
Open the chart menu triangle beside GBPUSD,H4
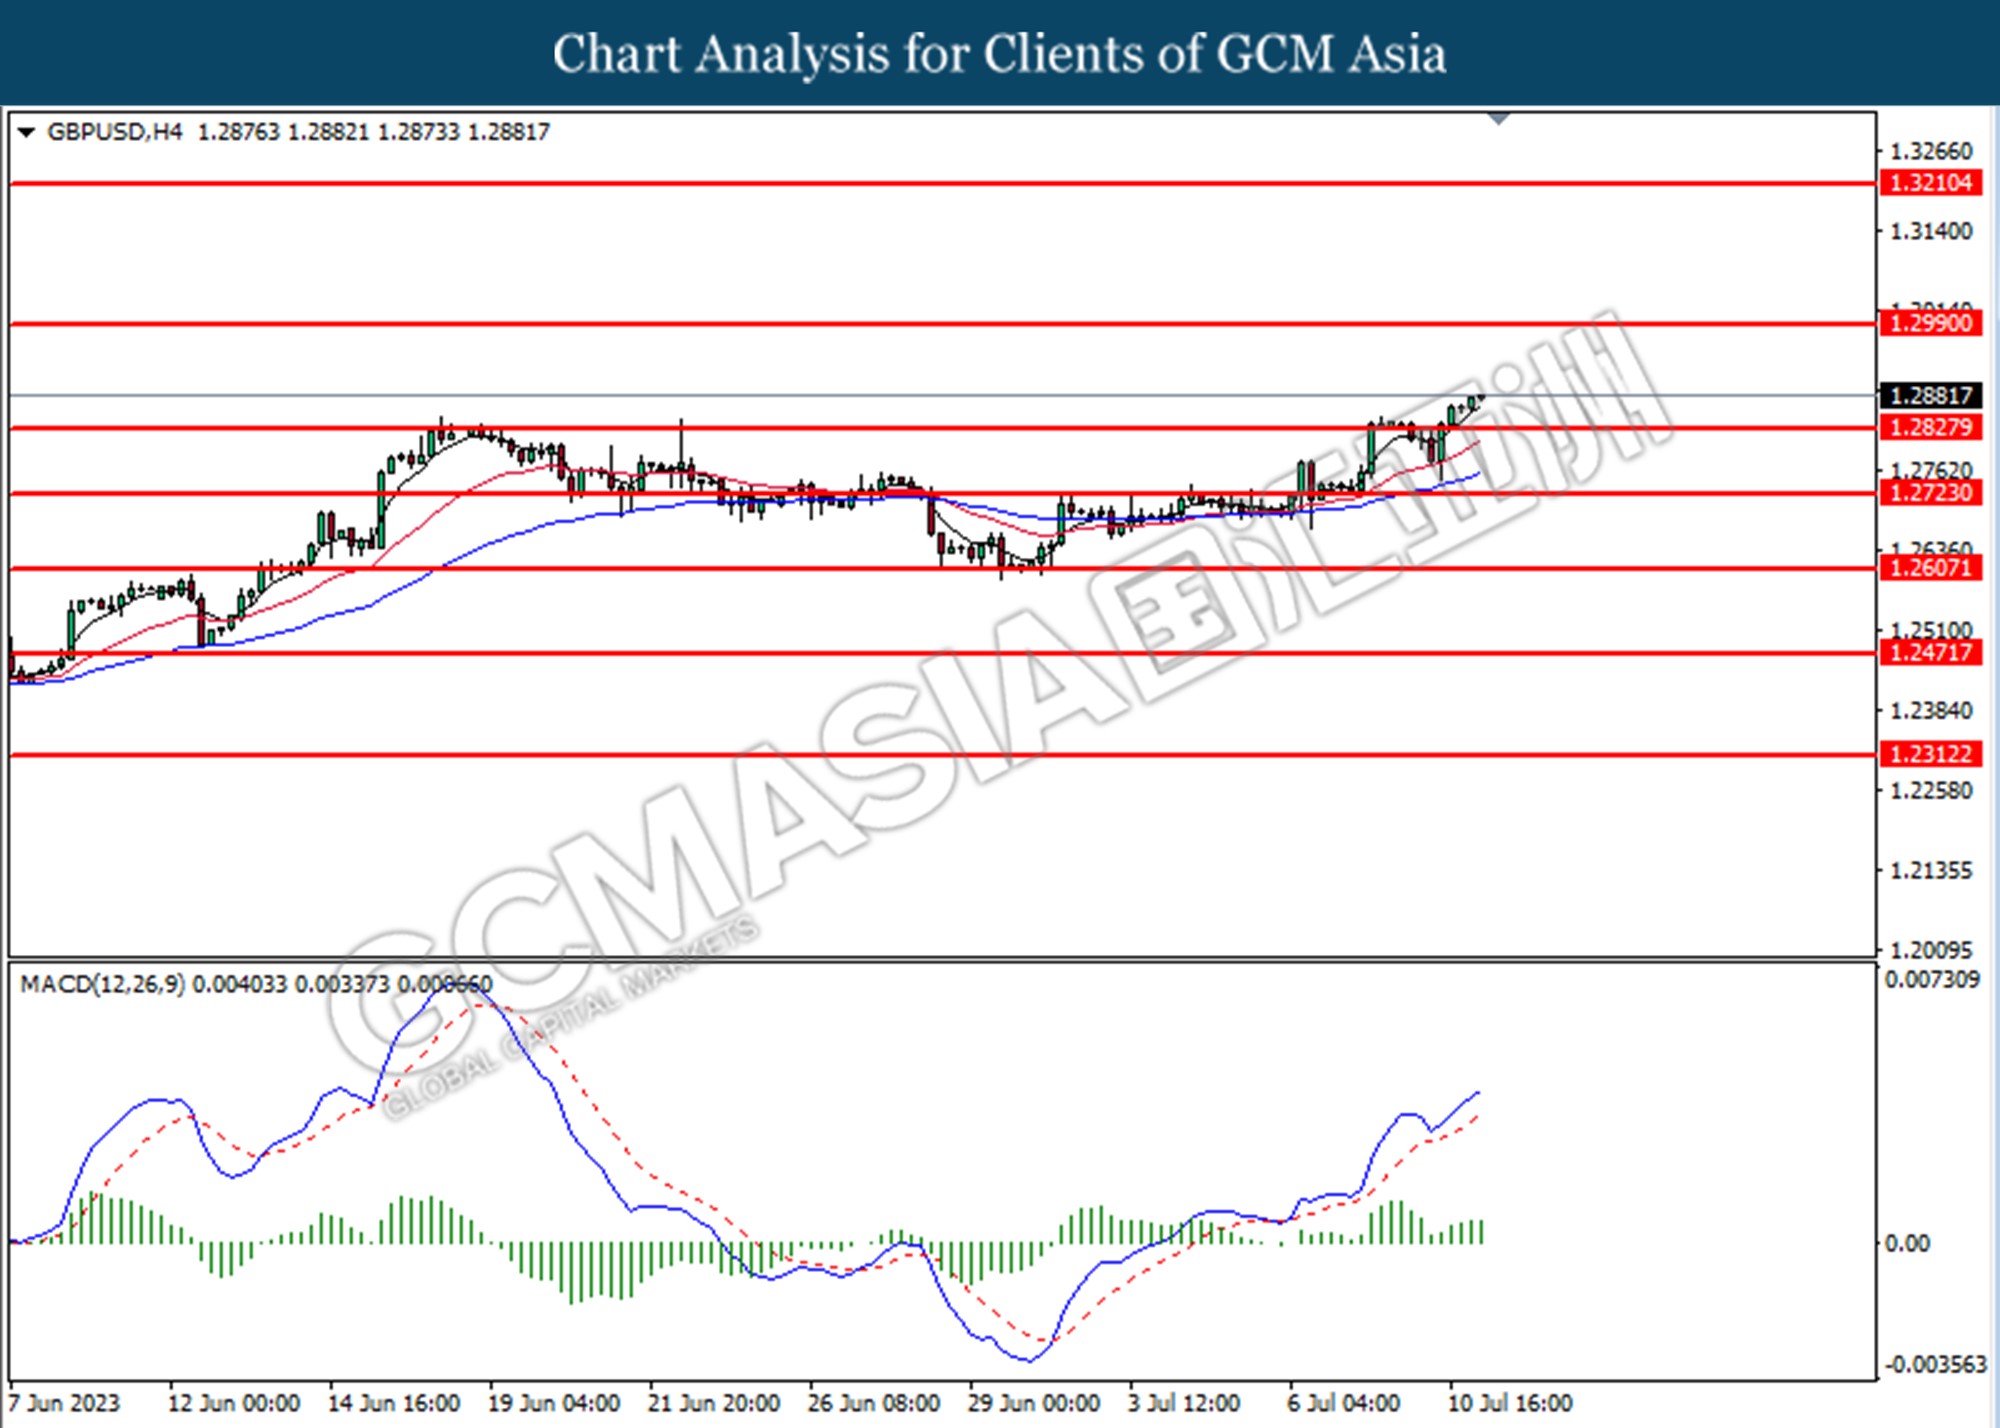(26, 132)
